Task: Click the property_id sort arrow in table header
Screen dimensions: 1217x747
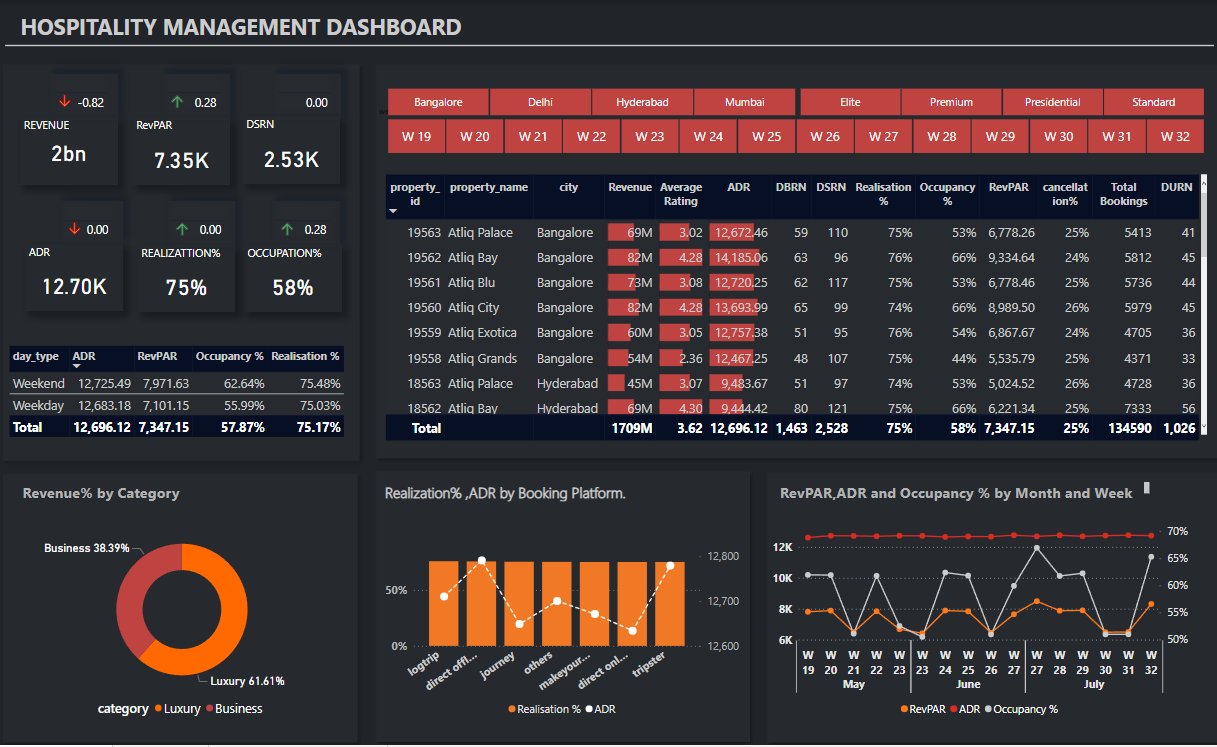Action: (x=393, y=211)
